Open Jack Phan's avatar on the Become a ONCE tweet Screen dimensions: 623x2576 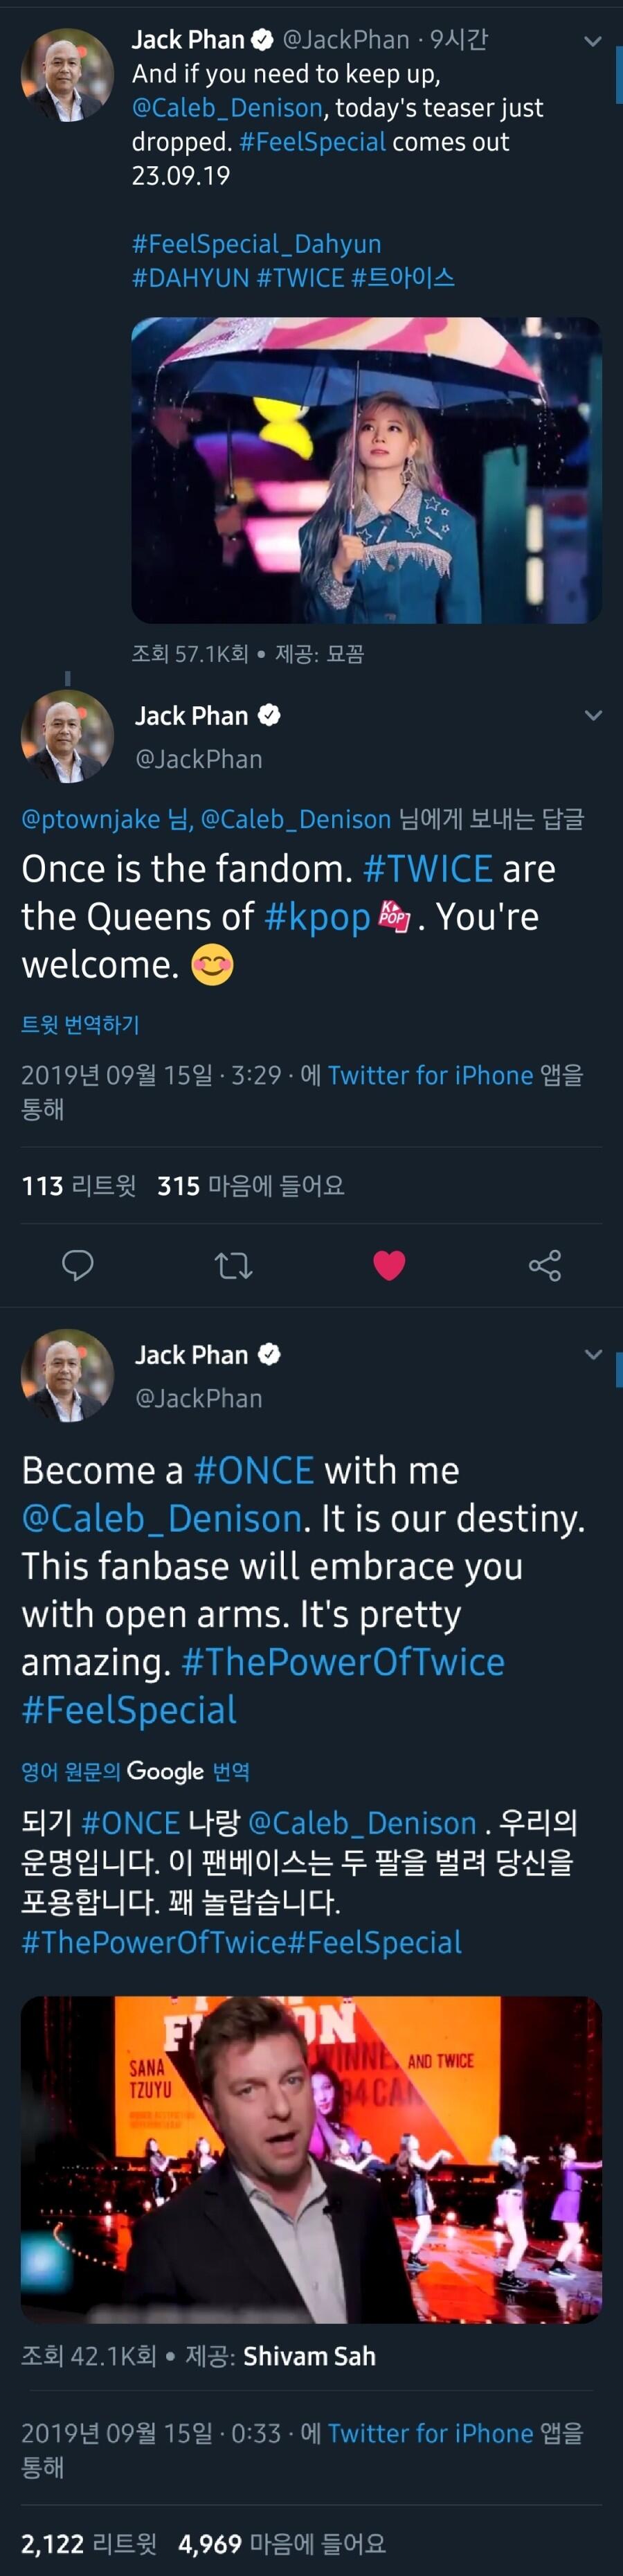(x=67, y=1375)
